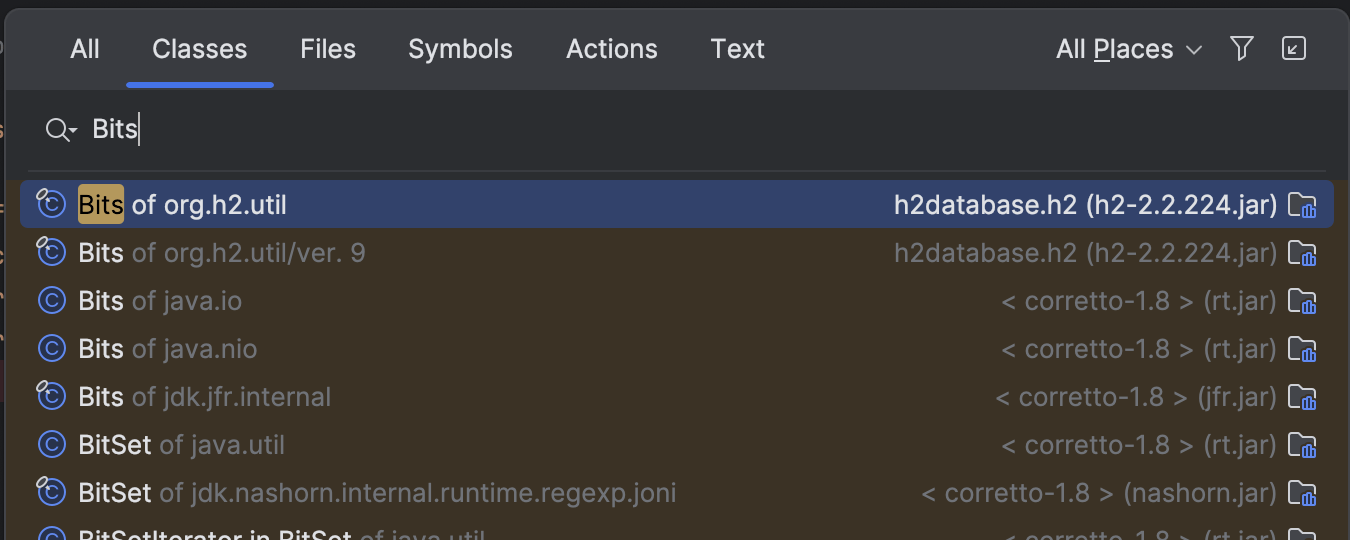The image size is (1350, 540).
Task: Select Bits of org.h2.util/ver. 9 result
Action: pyautogui.click(x=222, y=253)
